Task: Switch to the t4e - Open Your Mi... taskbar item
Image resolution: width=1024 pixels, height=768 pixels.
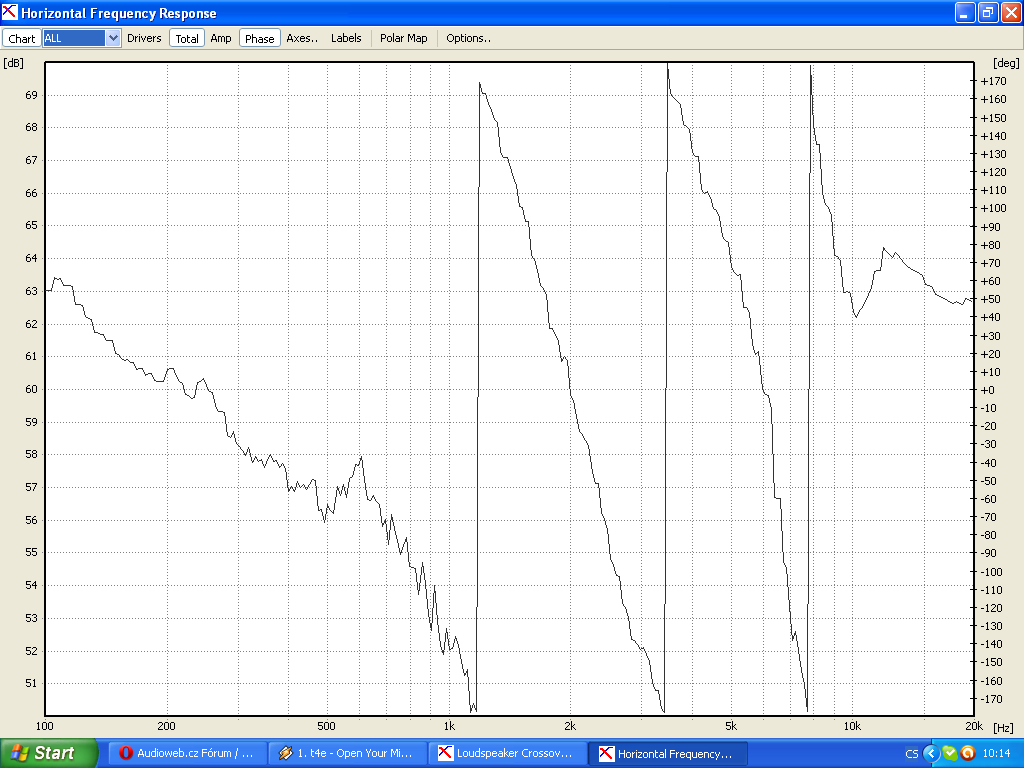Action: [x=347, y=753]
